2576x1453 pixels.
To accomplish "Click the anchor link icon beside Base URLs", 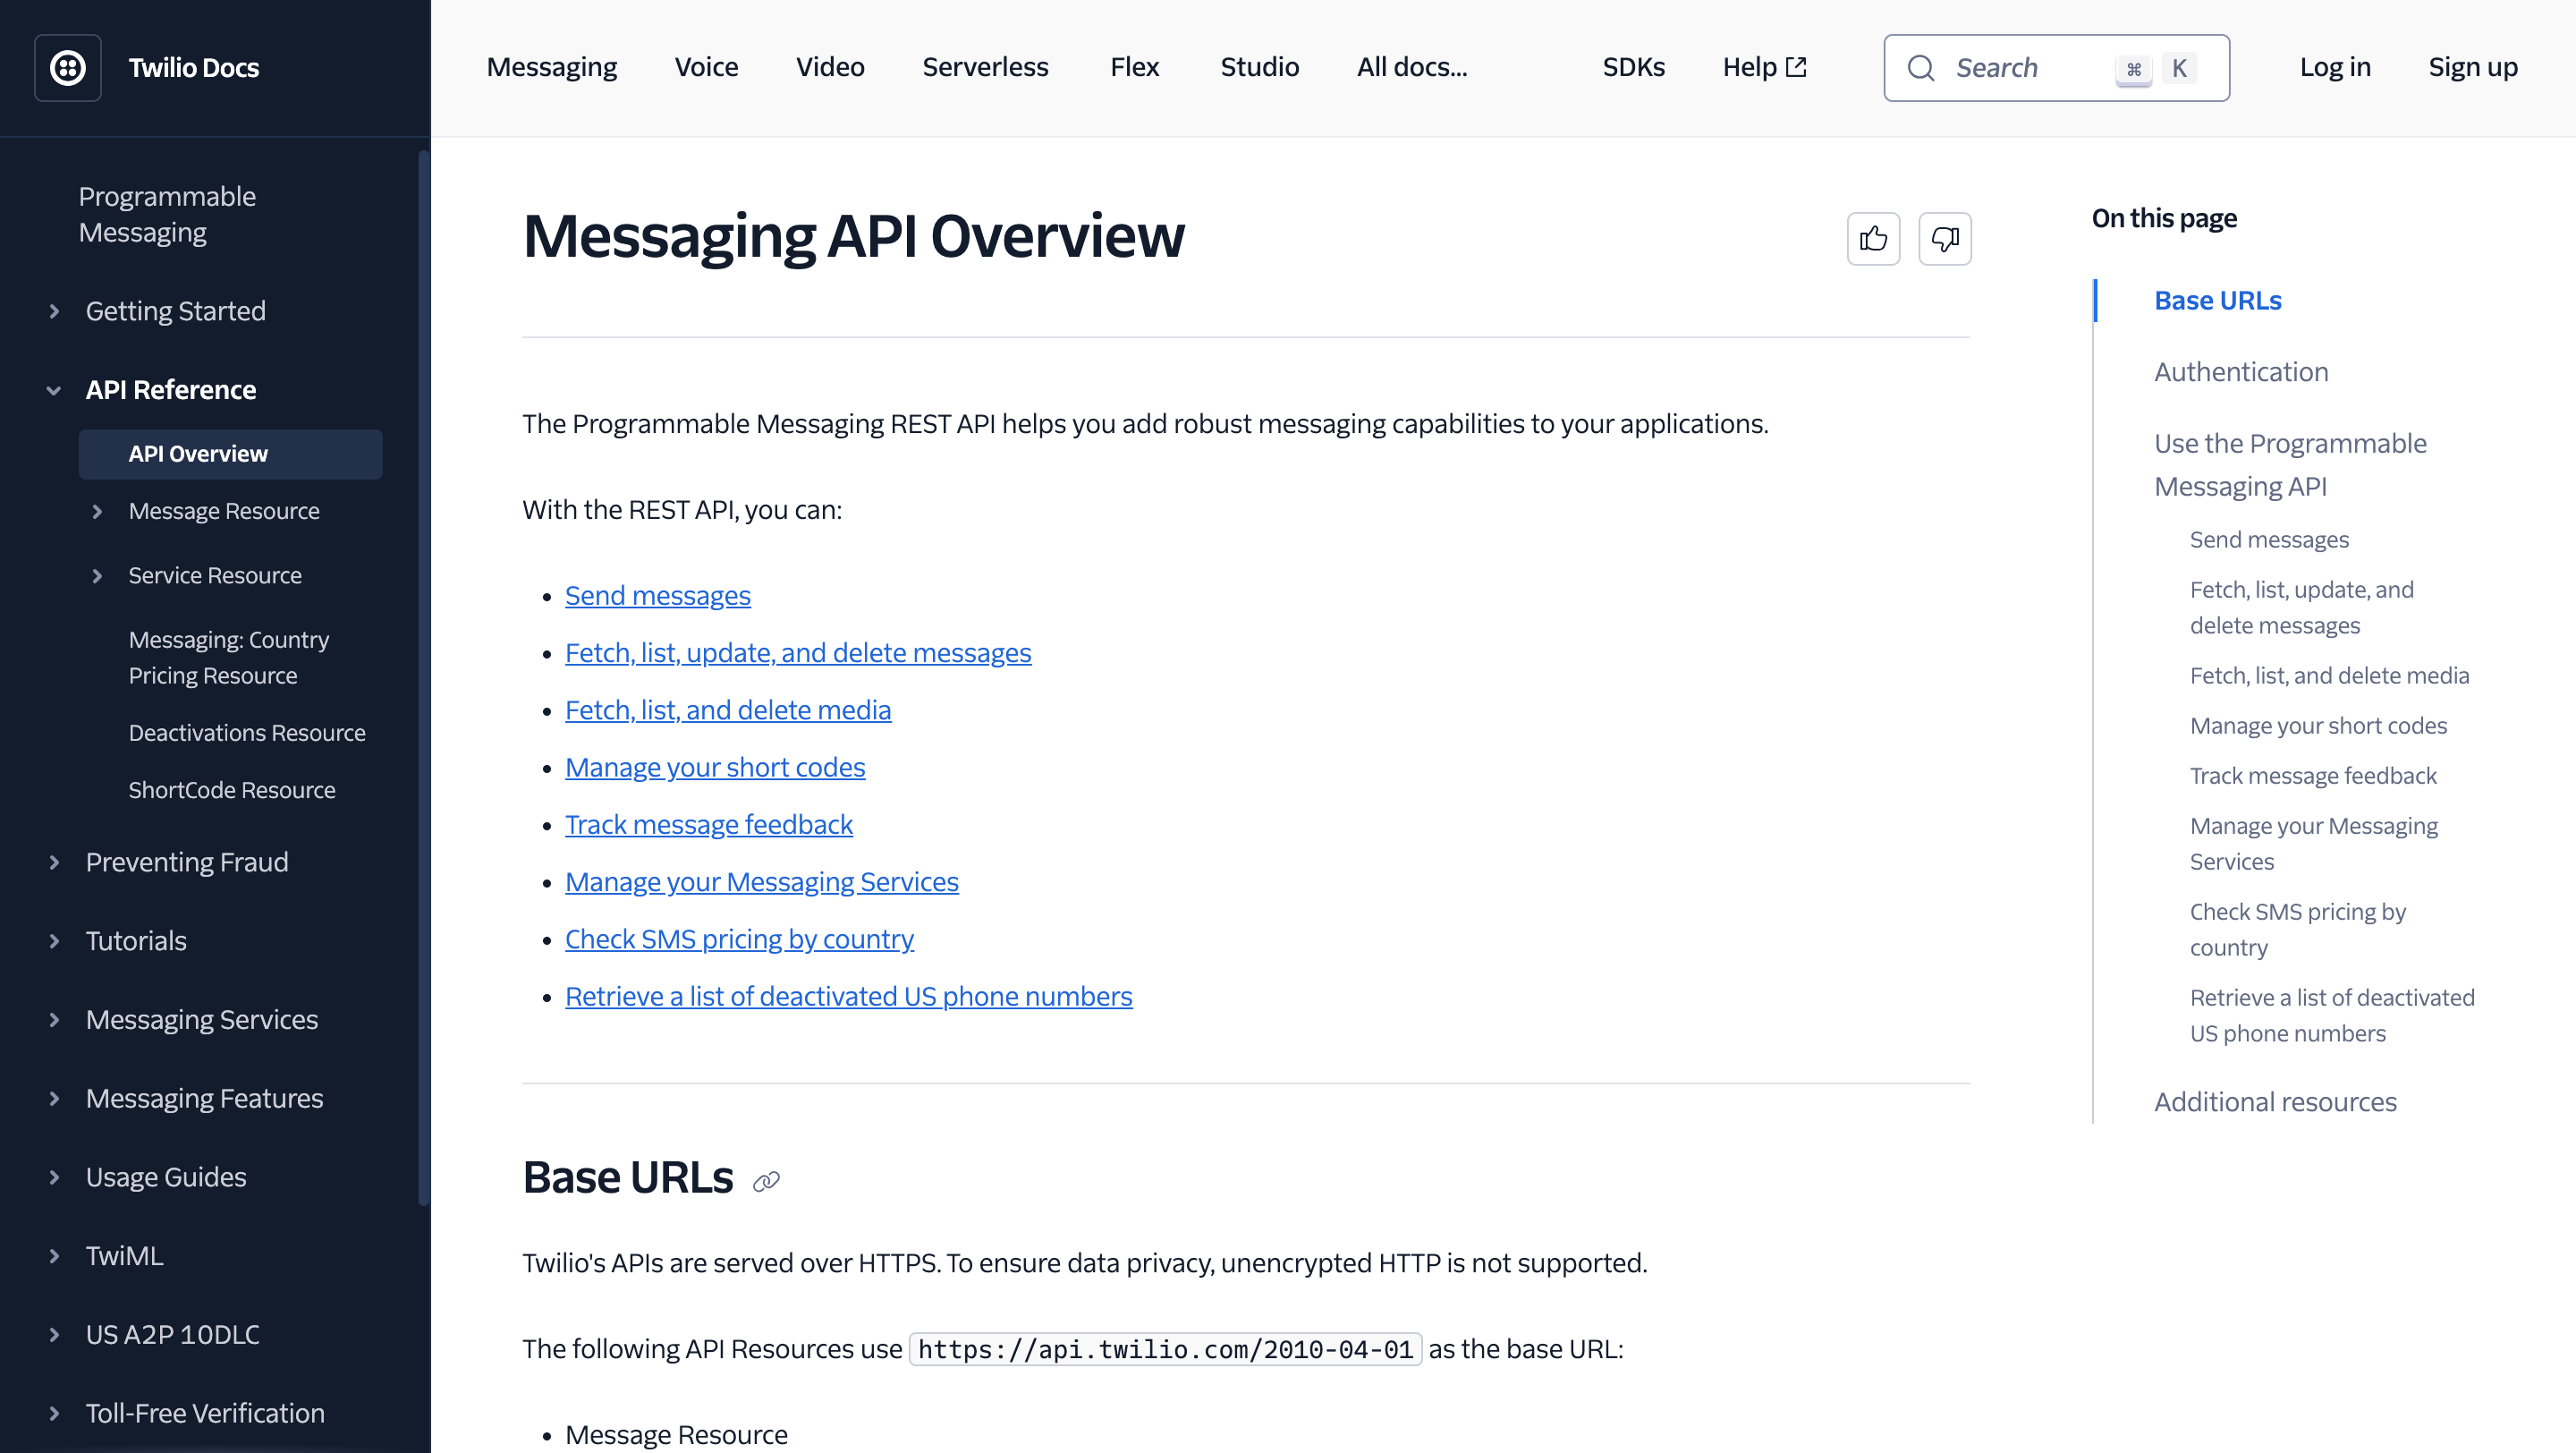I will coord(766,1181).
